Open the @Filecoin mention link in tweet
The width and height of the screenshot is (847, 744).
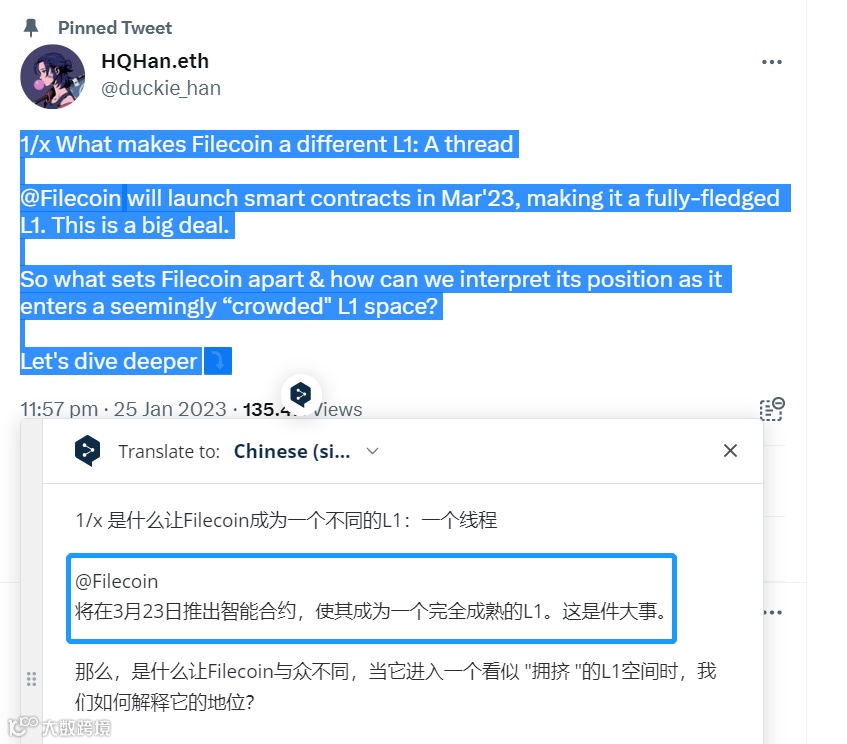point(71,198)
